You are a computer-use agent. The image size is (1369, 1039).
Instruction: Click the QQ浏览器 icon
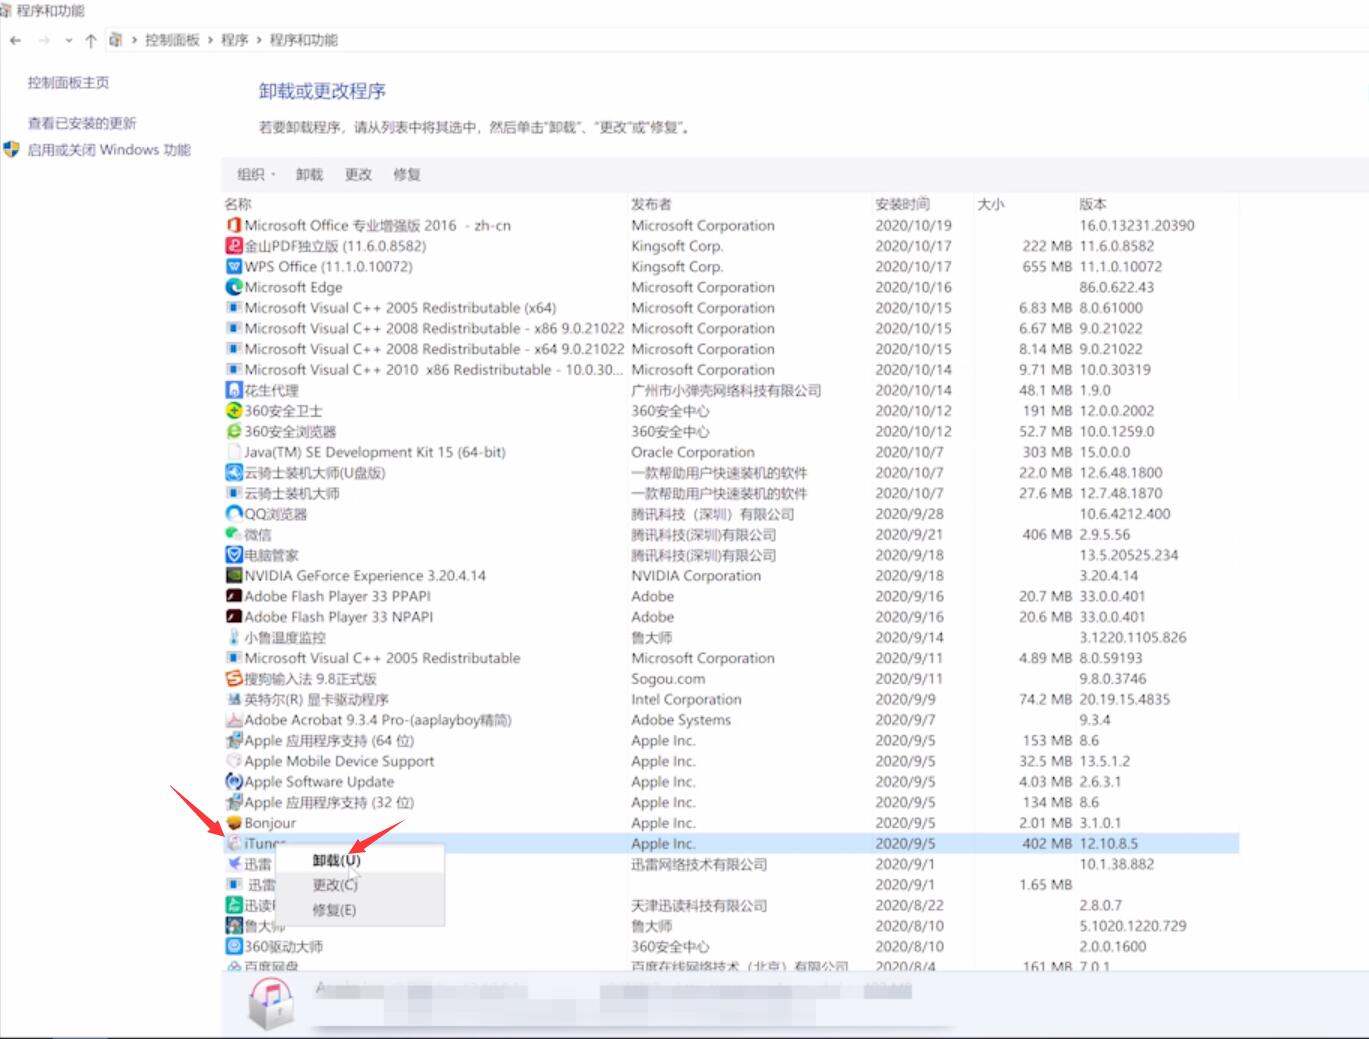point(234,514)
